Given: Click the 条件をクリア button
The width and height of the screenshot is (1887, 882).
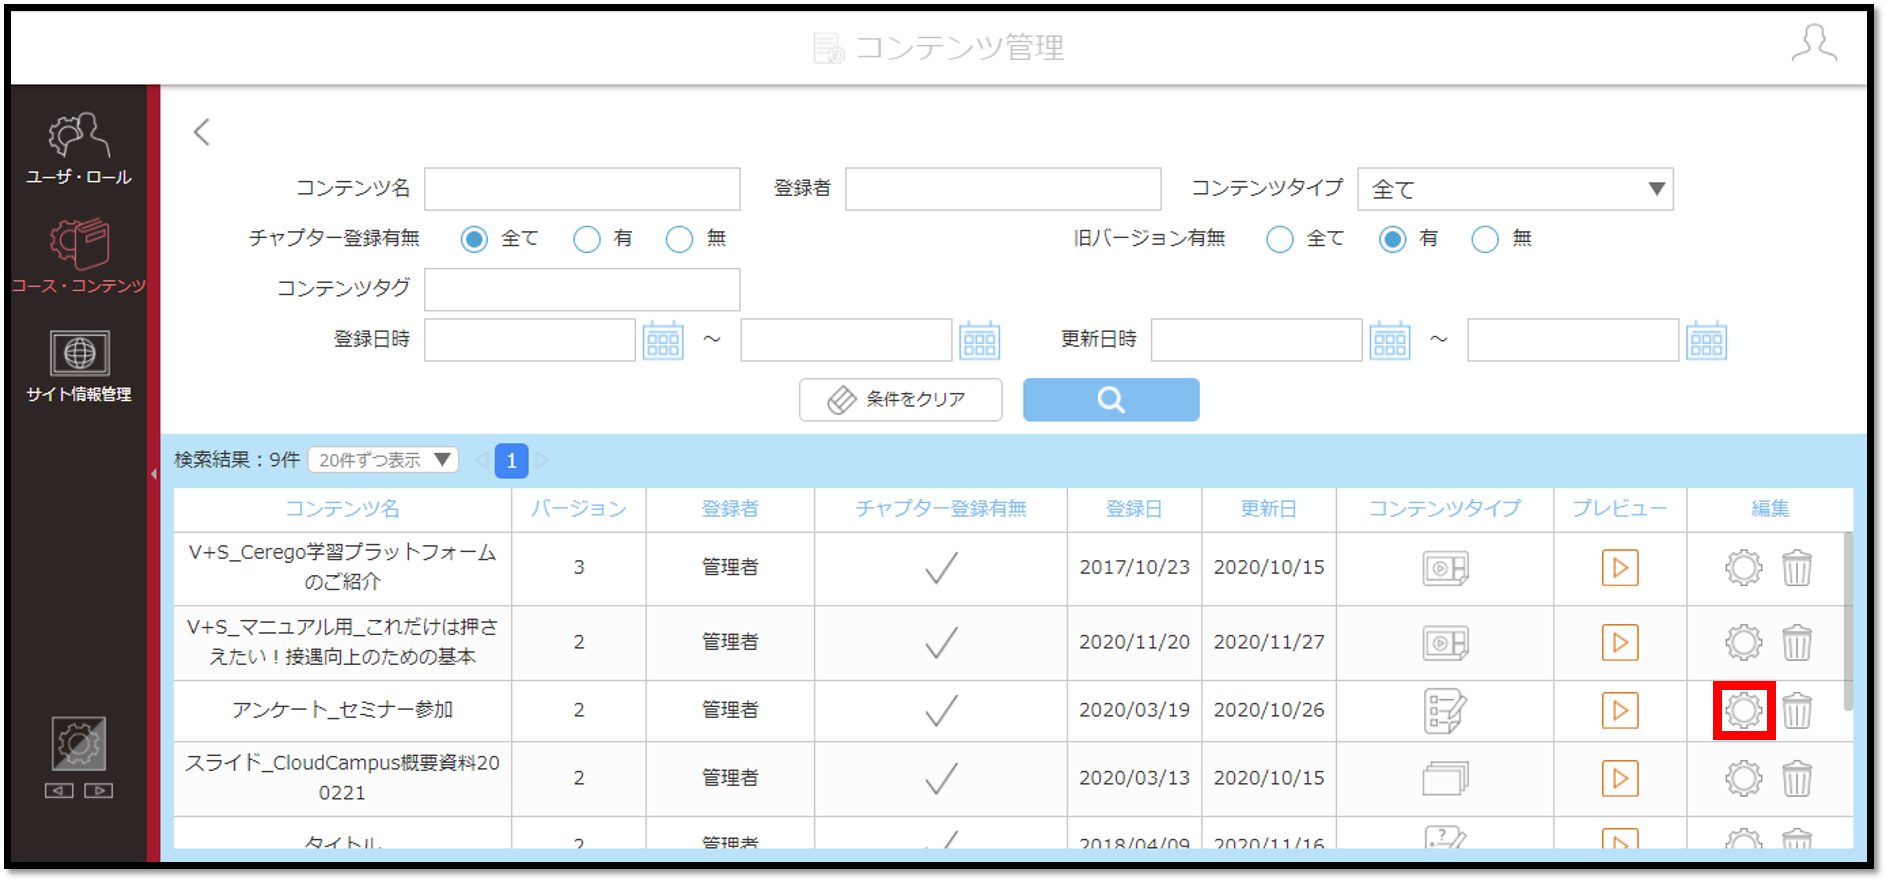Looking at the screenshot, I should point(900,400).
